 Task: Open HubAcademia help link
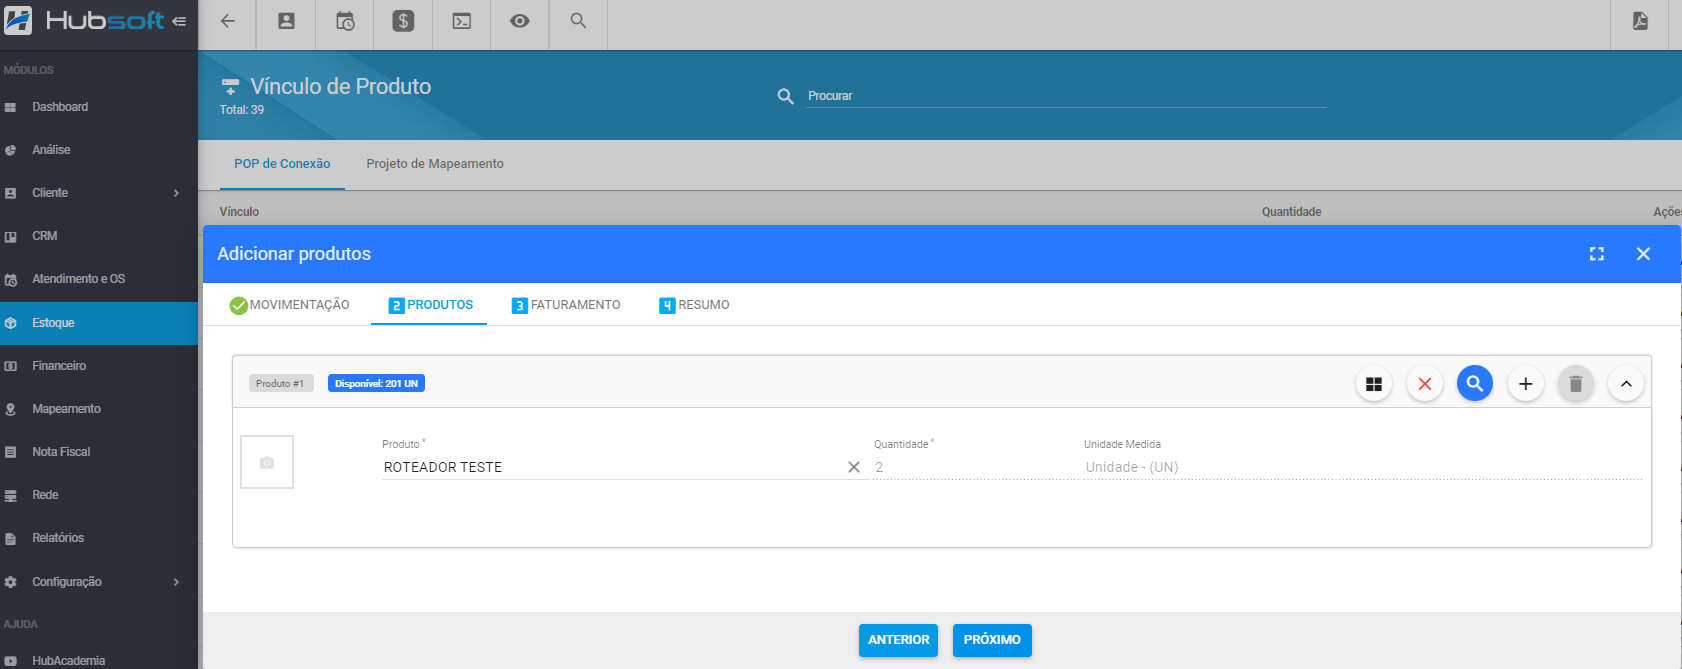click(99, 660)
